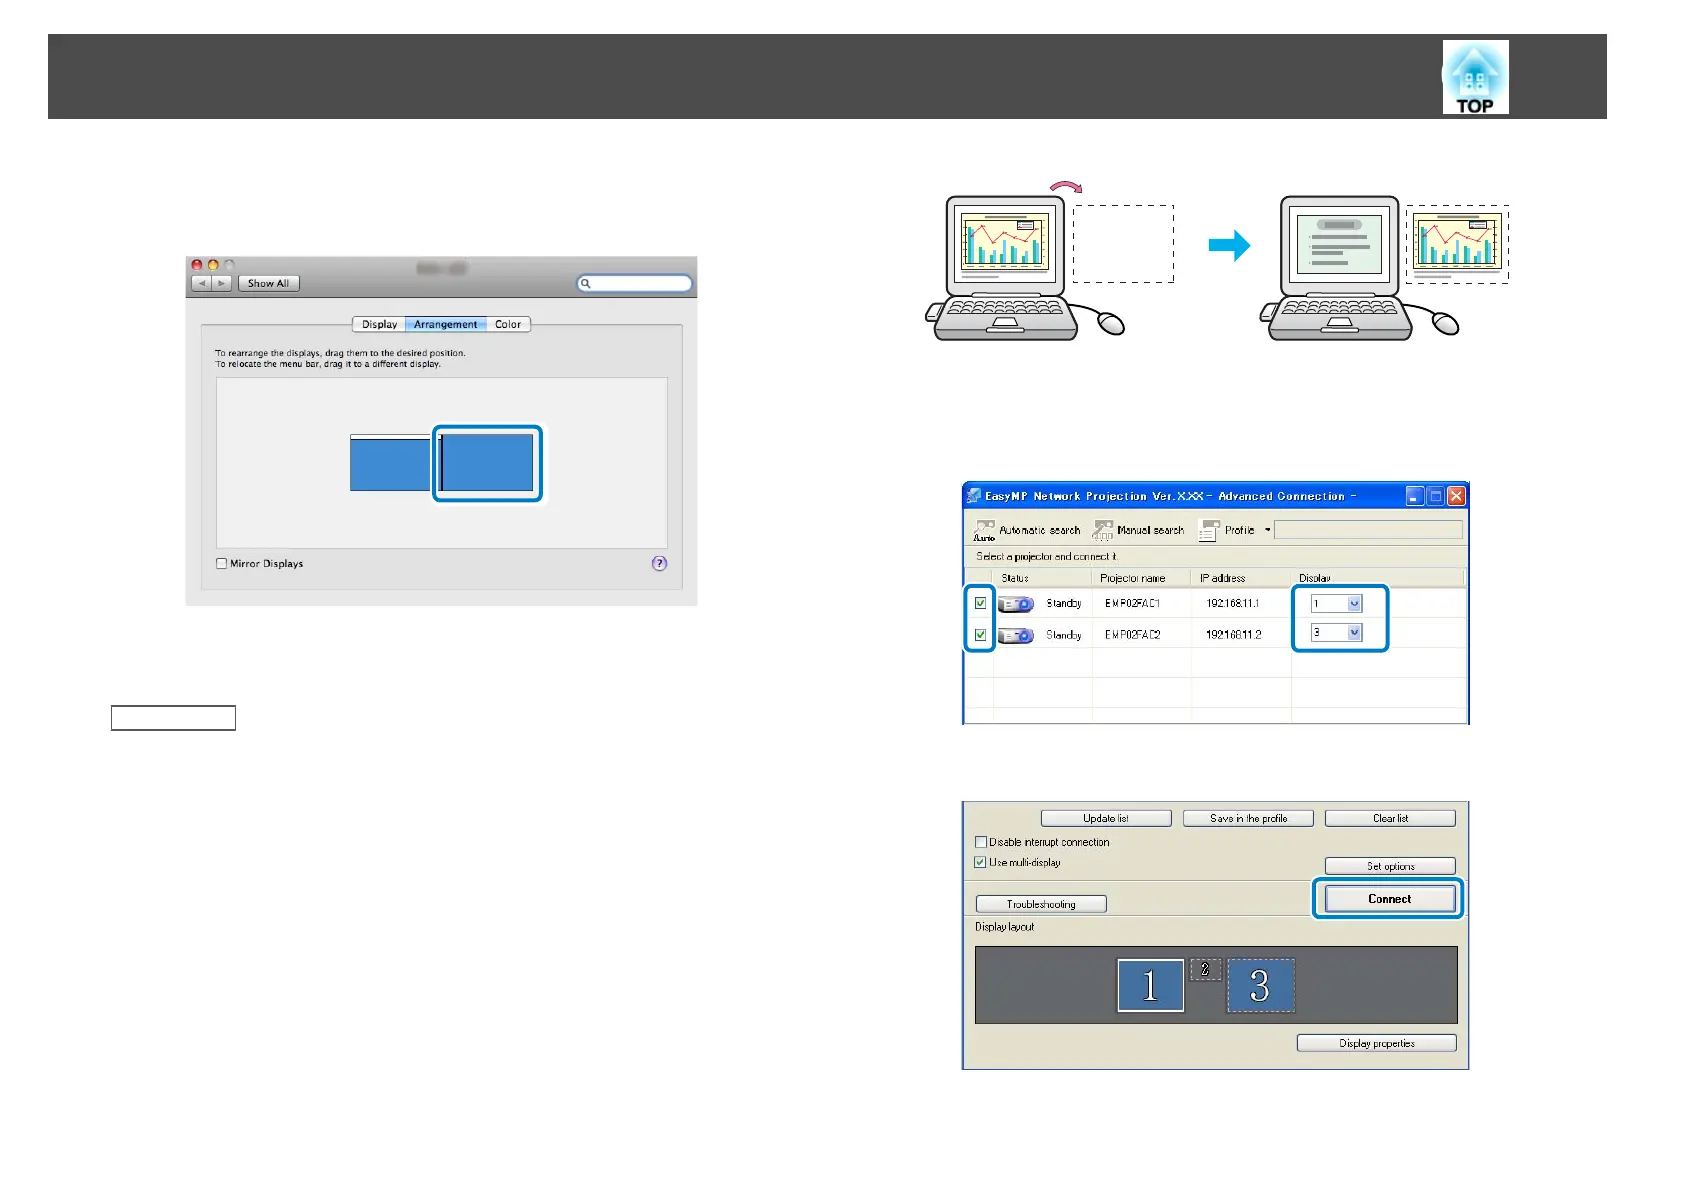Image resolution: width=1684 pixels, height=1190 pixels.
Task: Click the Profile list icon
Action: coord(1209,530)
